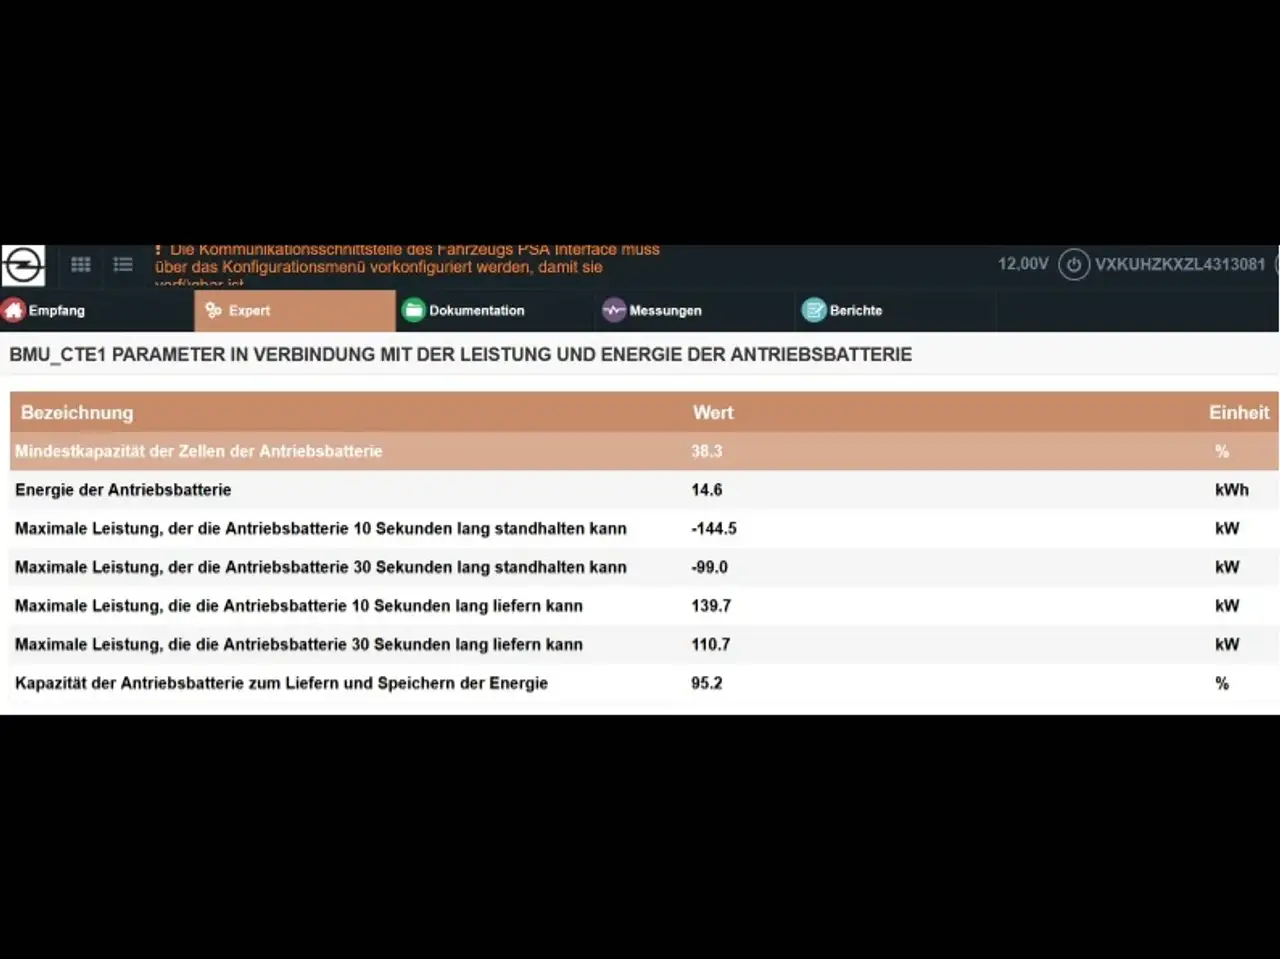
Task: Click the Wert column header
Action: click(712, 413)
